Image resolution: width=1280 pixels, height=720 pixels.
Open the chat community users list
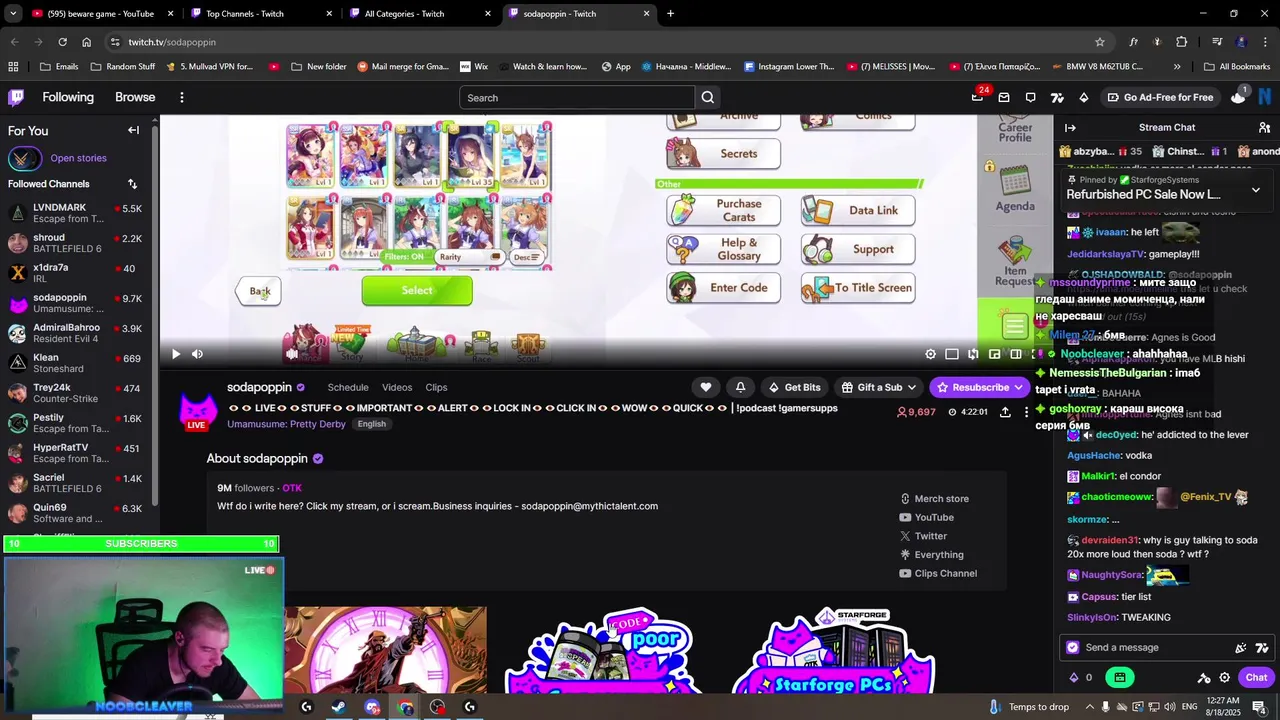pos(1264,127)
